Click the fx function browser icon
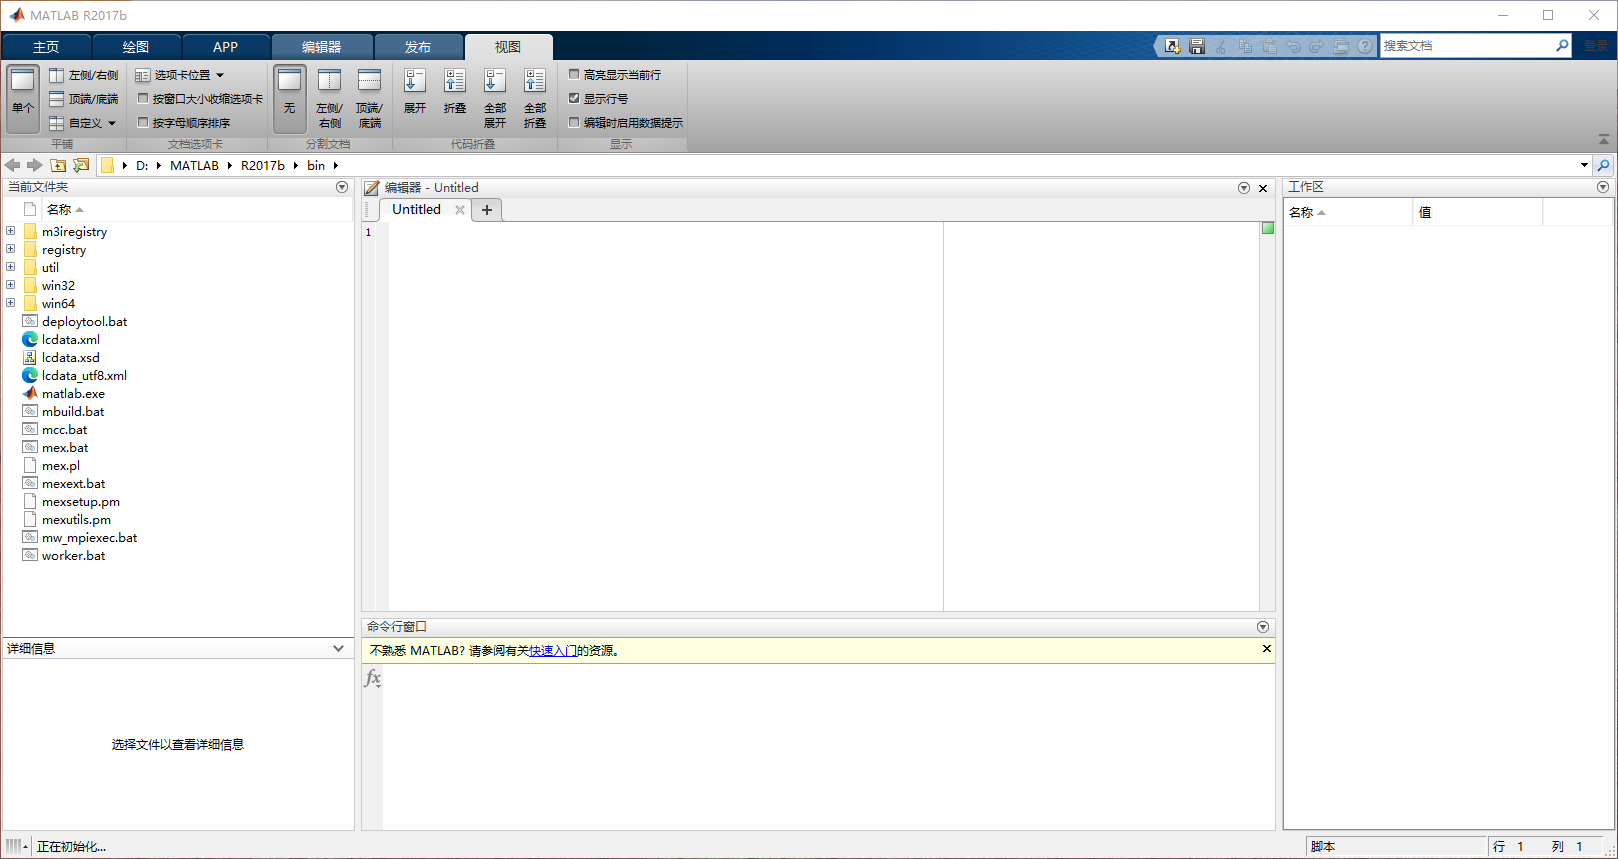The height and width of the screenshot is (859, 1618). point(373,678)
